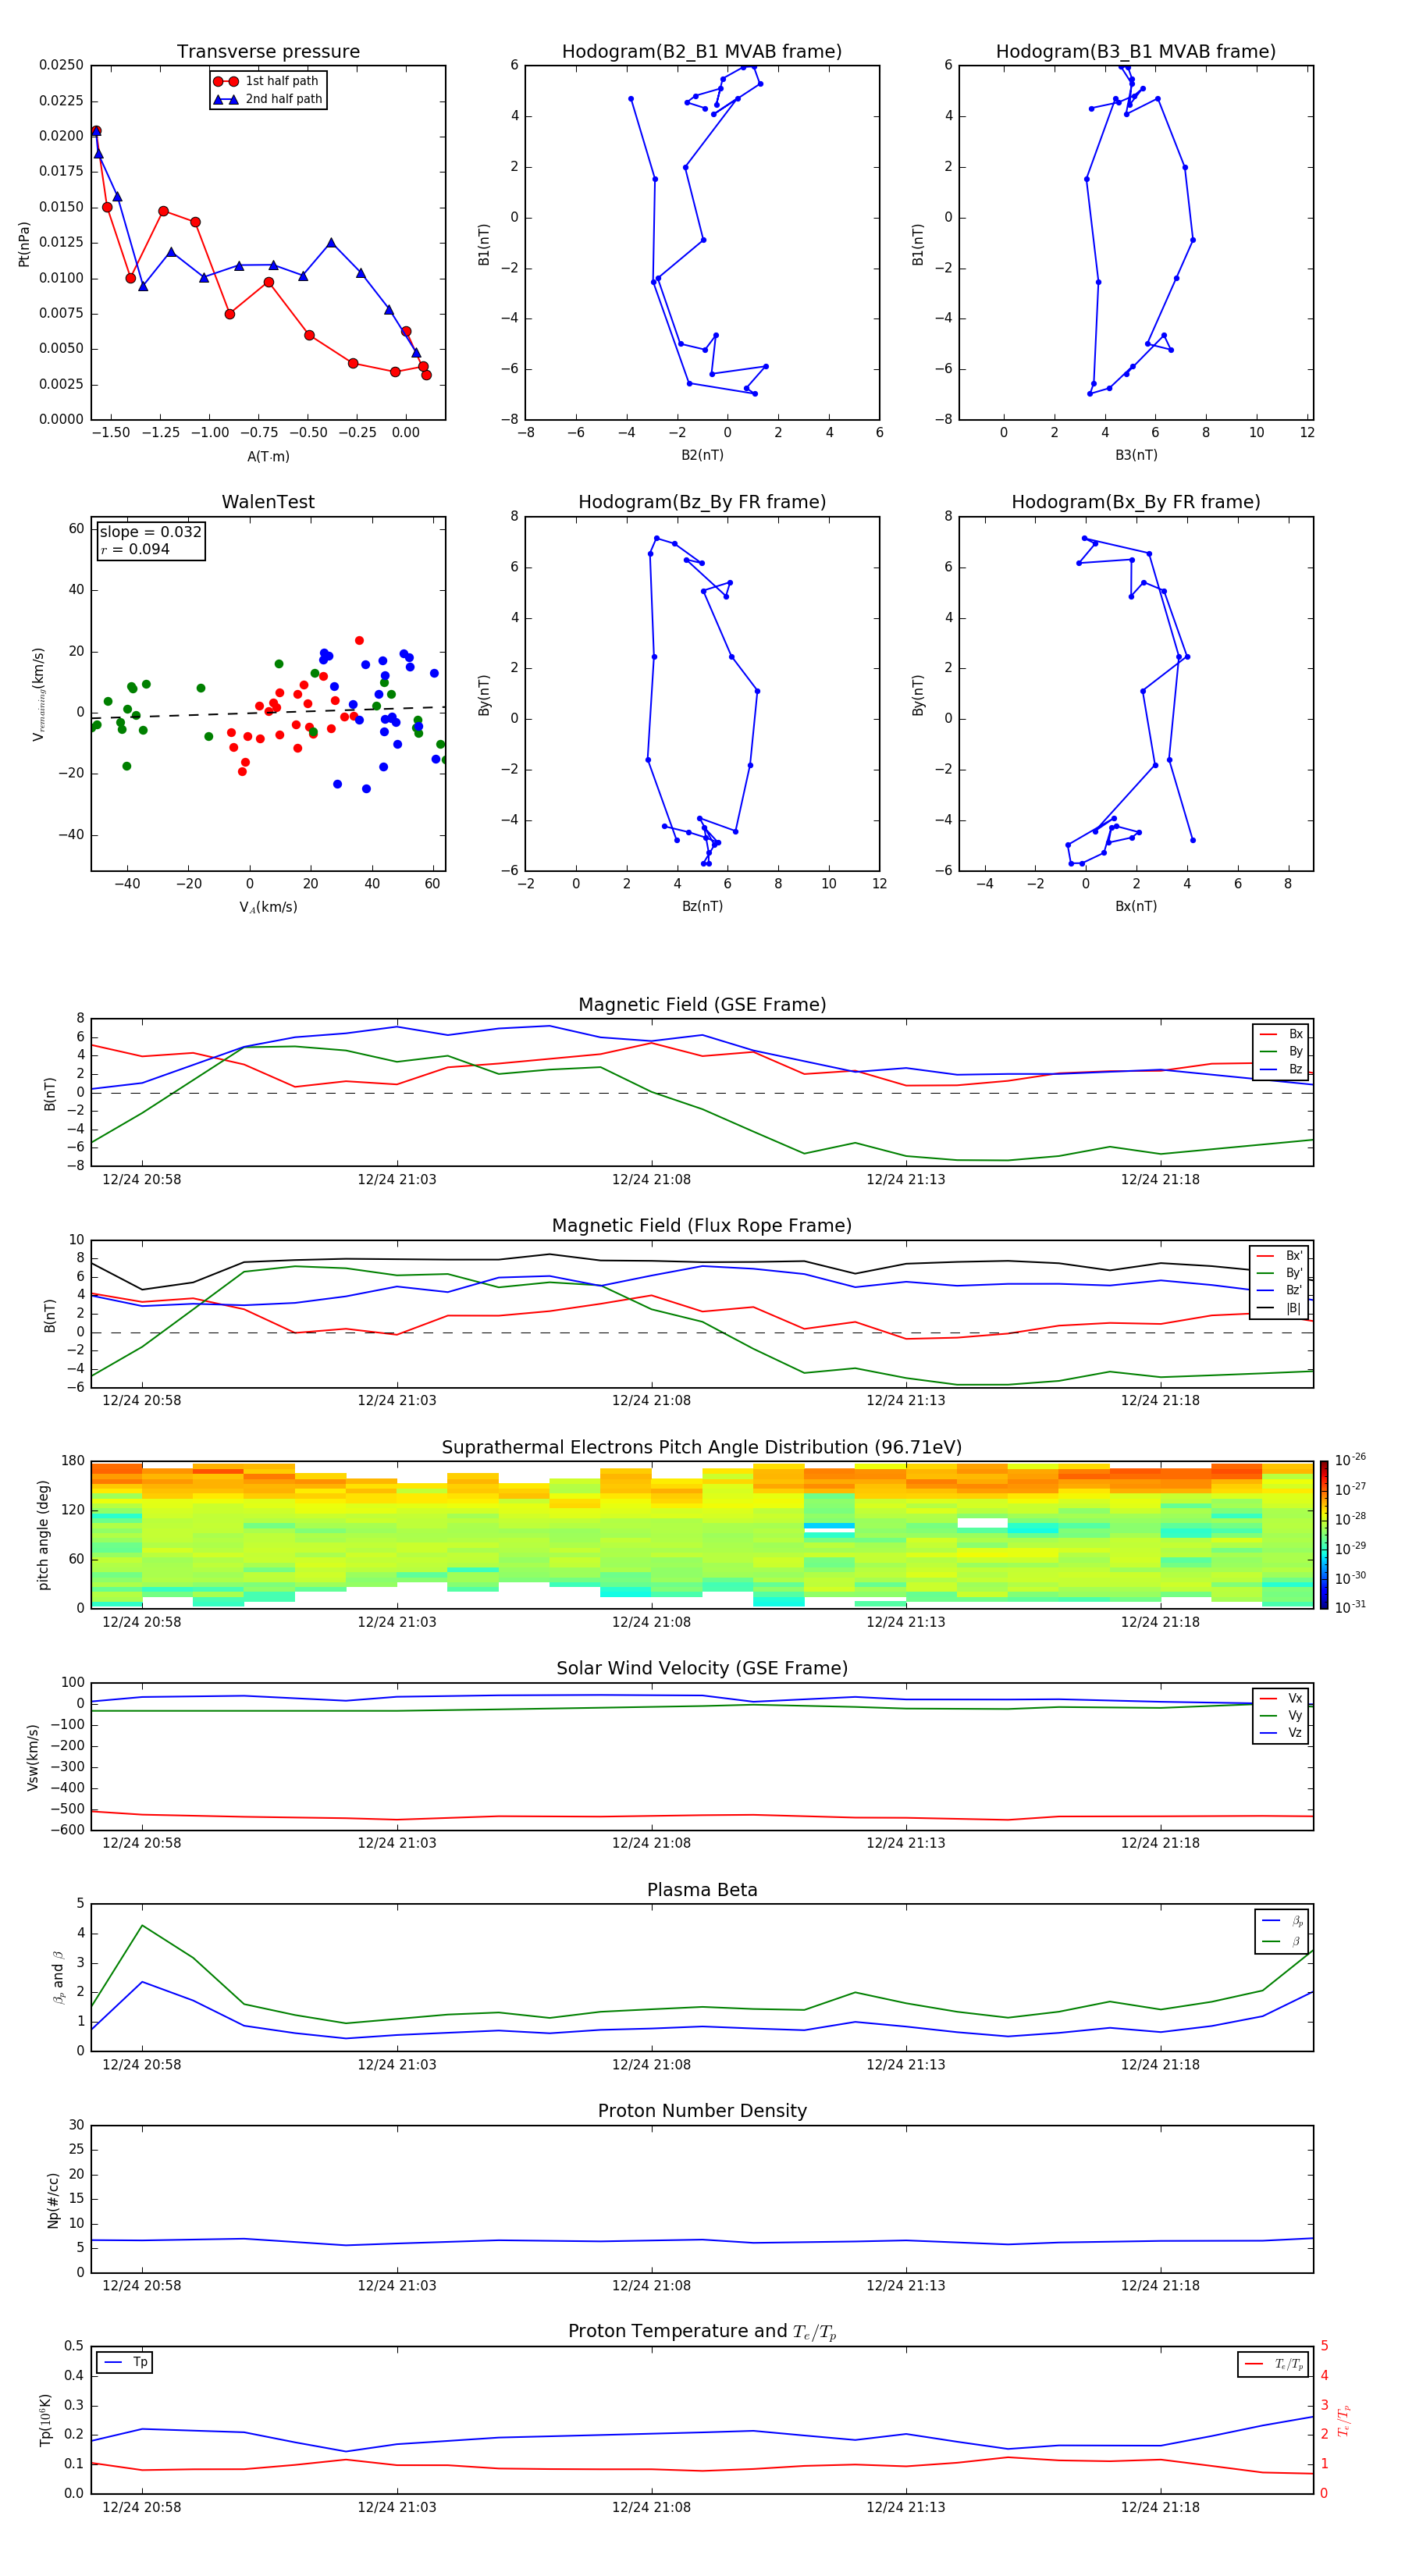Click the 'Bz(nT)' x-axis label
The image size is (1405, 2576).
[x=702, y=906]
